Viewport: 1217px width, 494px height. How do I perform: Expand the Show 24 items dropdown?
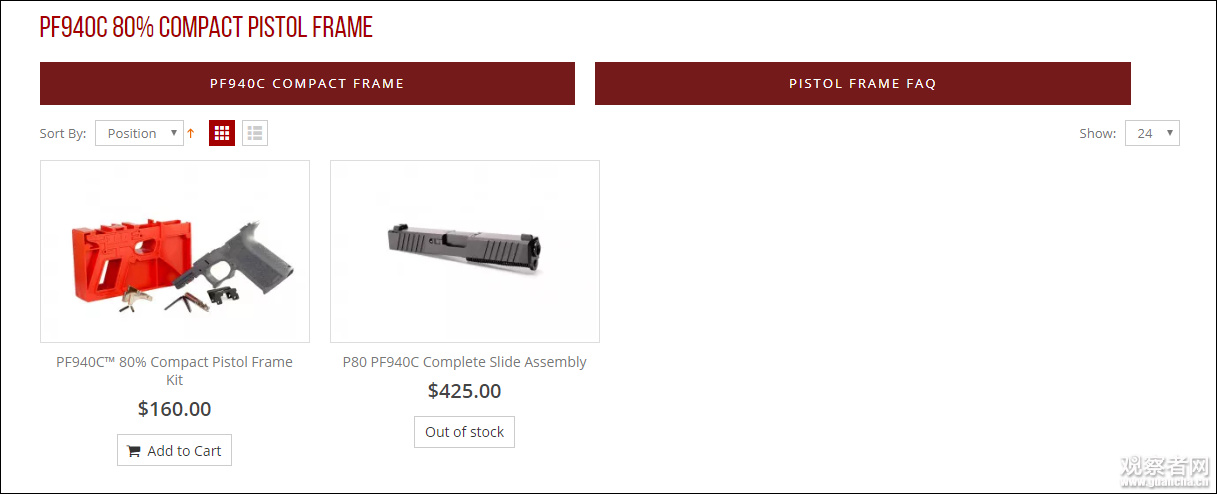[x=1152, y=133]
